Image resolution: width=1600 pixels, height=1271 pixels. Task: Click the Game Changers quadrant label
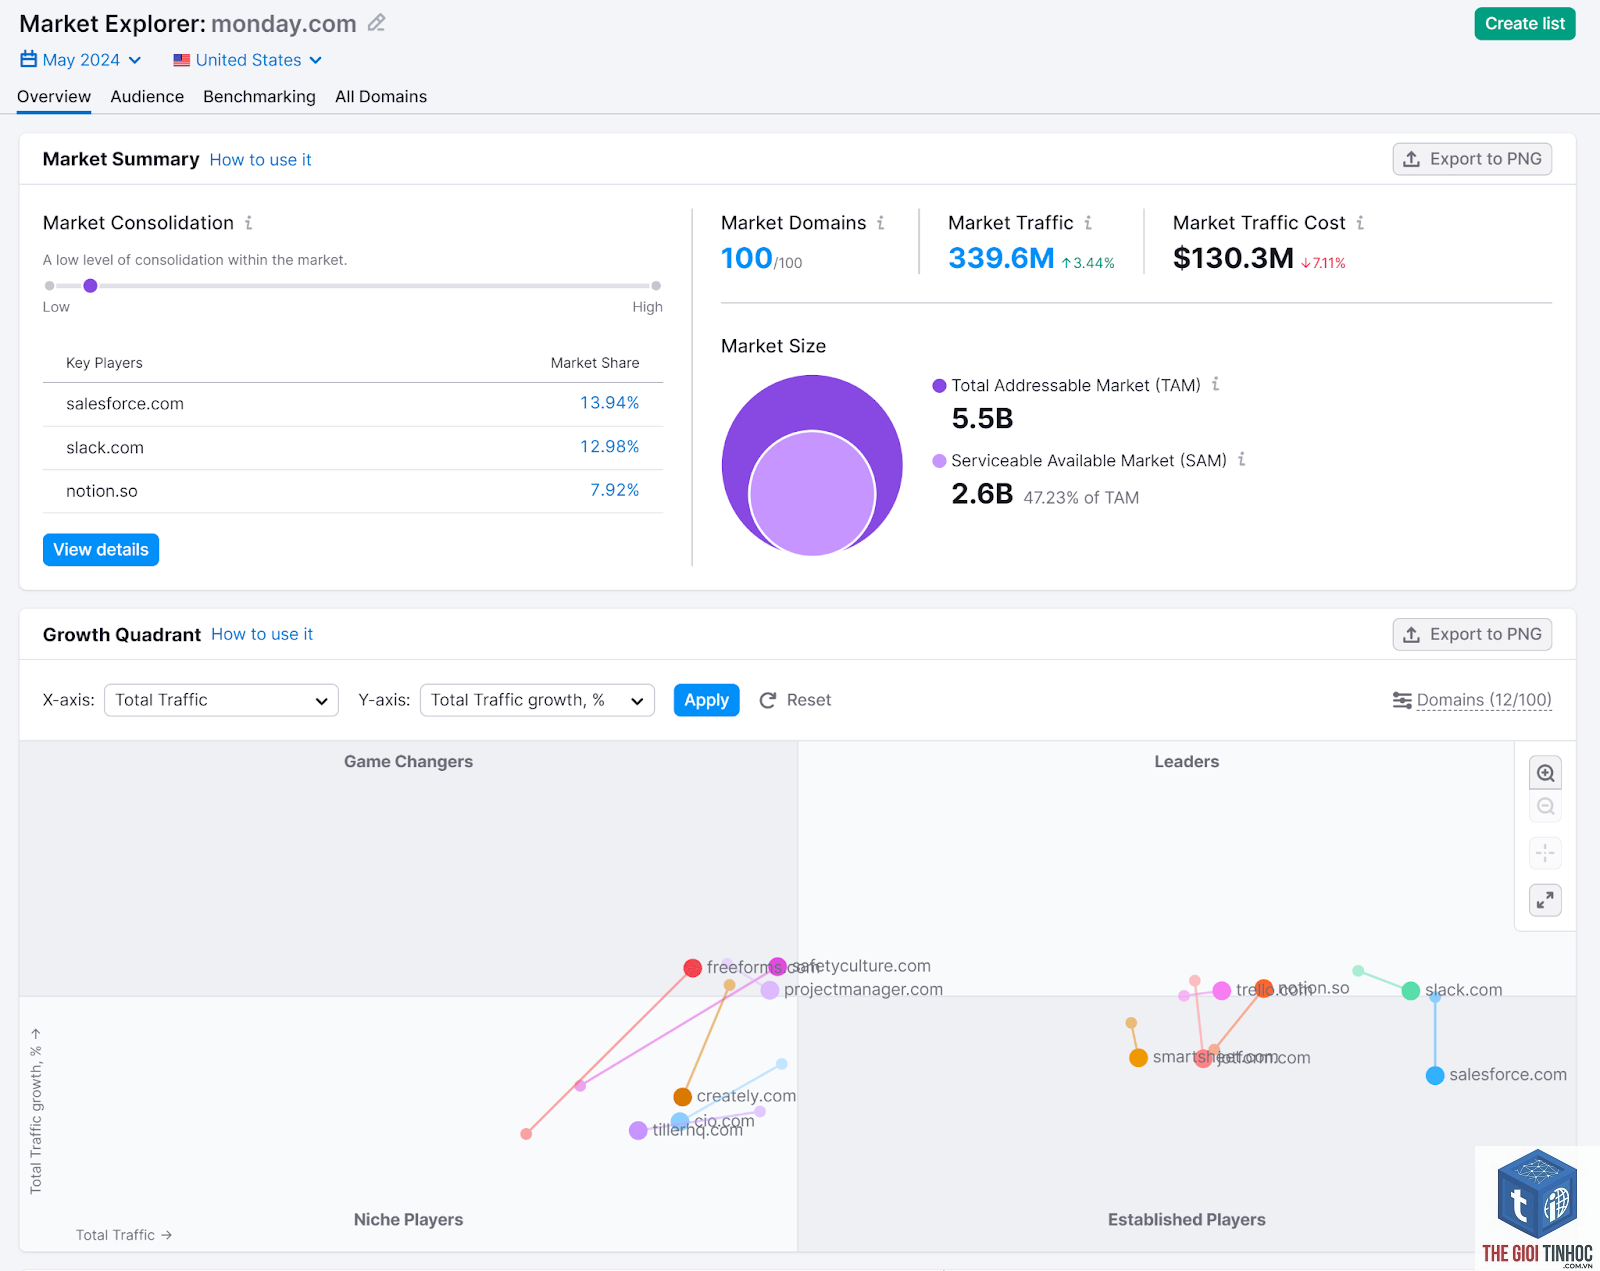[x=408, y=762]
